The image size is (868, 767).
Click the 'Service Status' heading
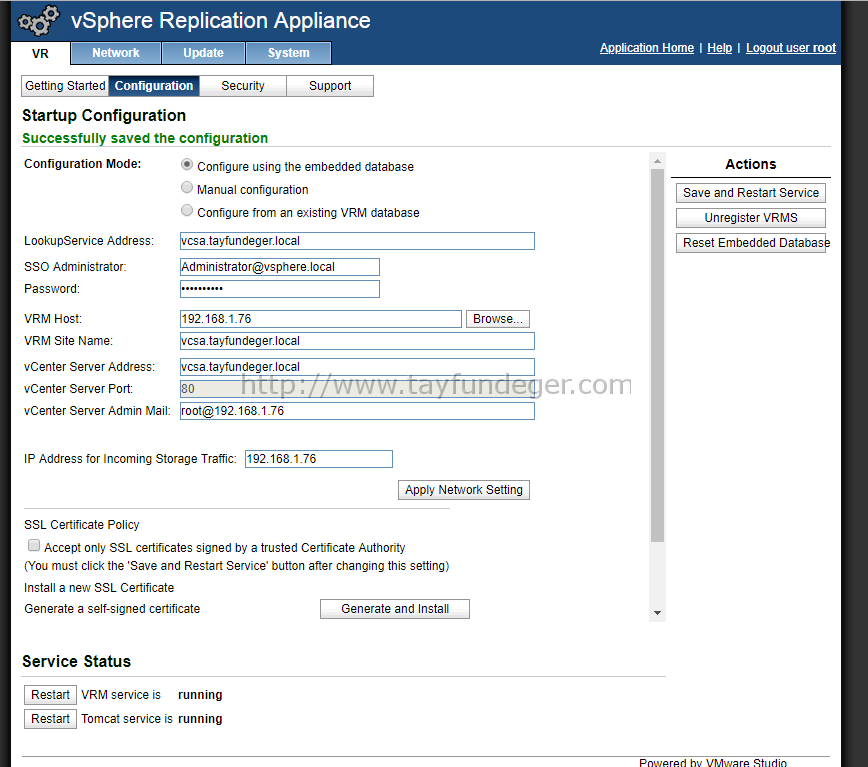pyautogui.click(x=76, y=661)
